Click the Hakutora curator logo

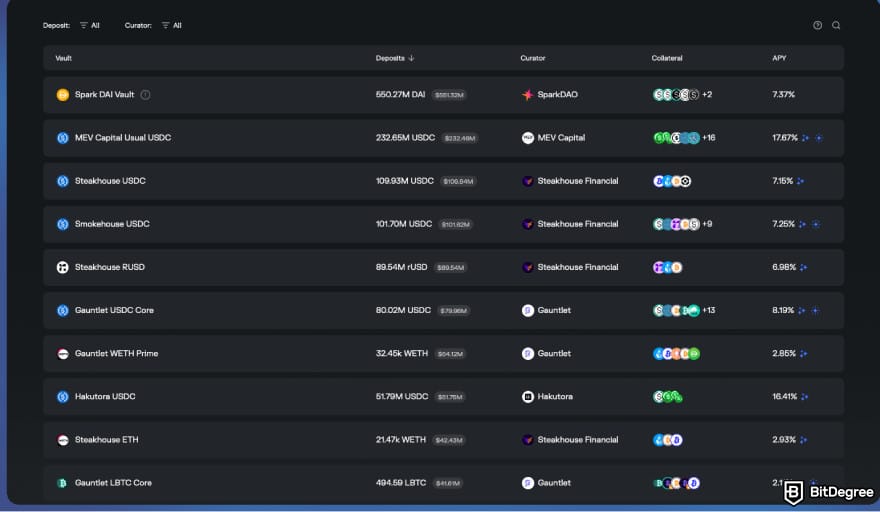(x=528, y=397)
